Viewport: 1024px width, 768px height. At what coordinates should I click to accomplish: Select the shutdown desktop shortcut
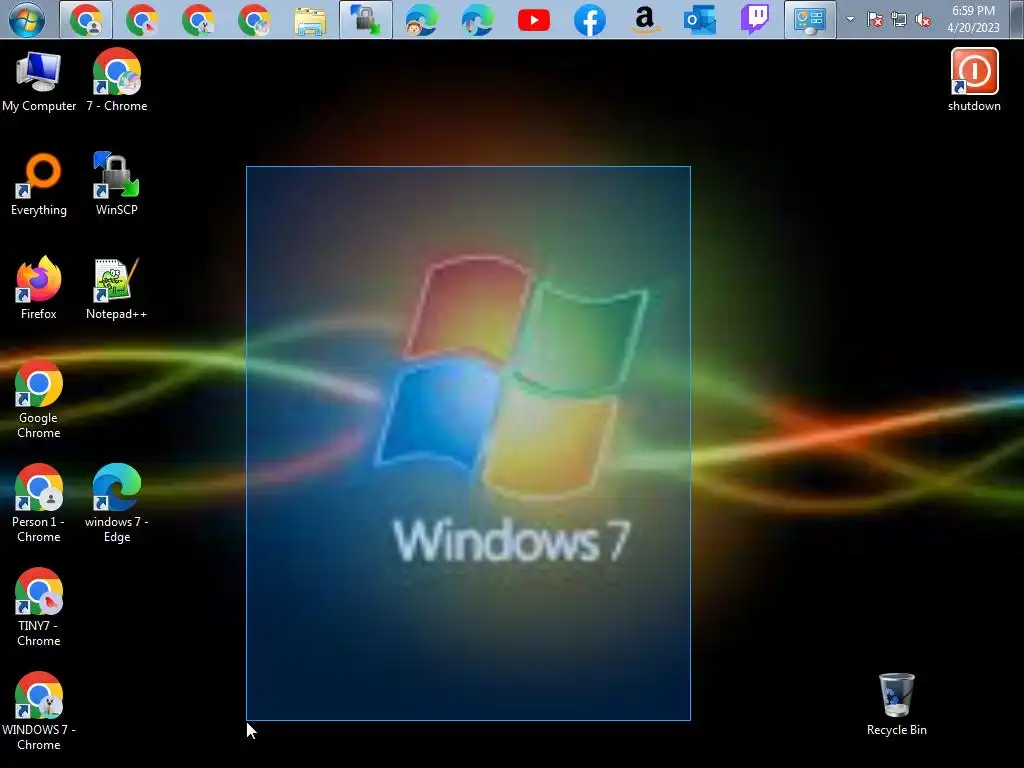974,80
